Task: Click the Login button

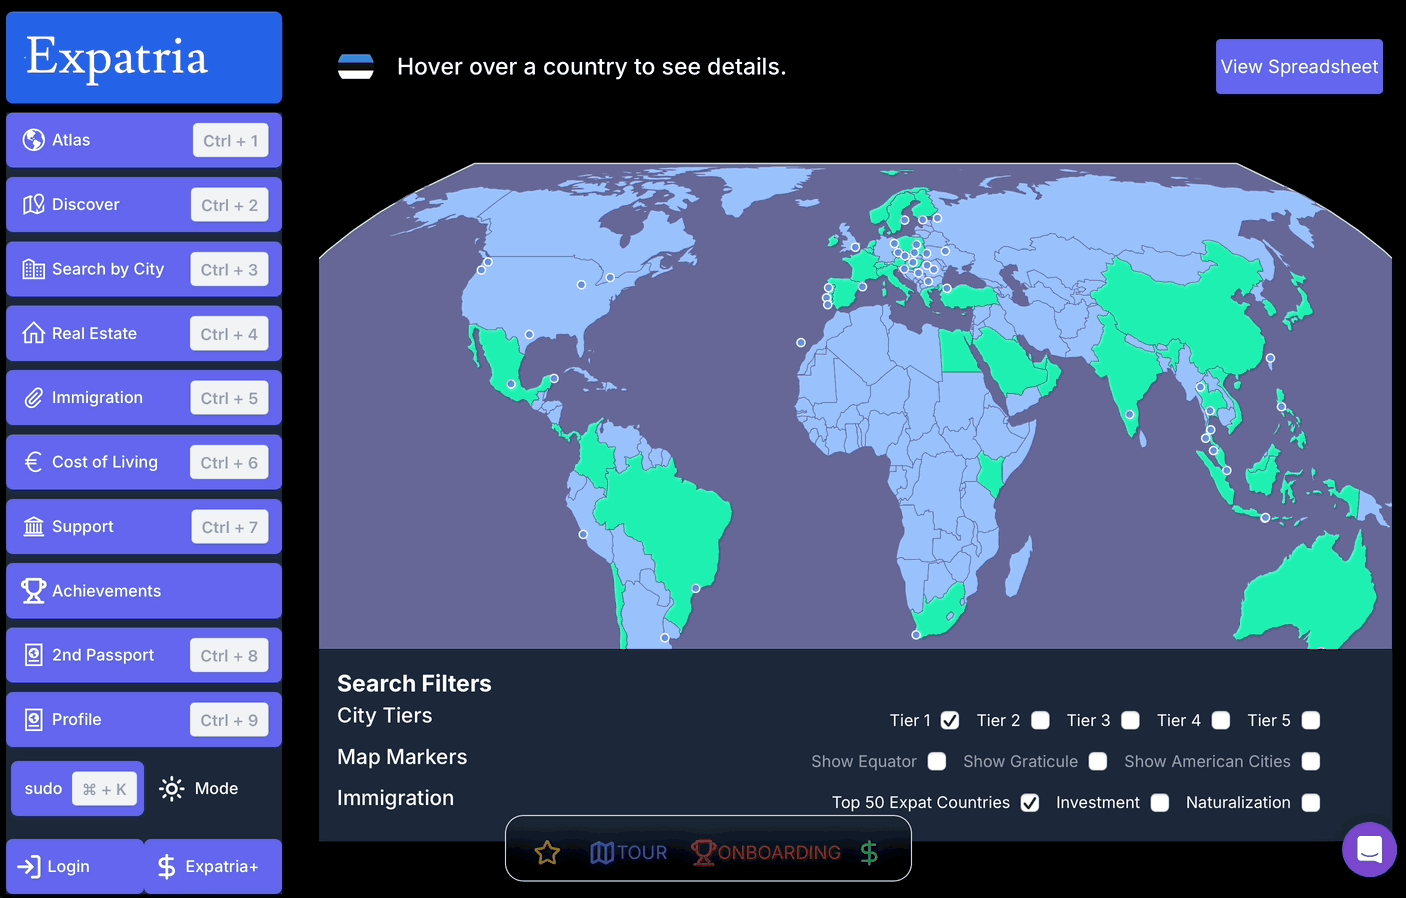Action: pos(75,866)
